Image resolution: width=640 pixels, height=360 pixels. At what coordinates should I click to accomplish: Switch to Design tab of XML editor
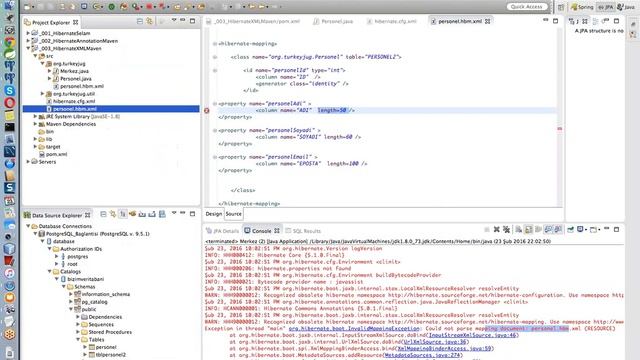tap(213, 214)
